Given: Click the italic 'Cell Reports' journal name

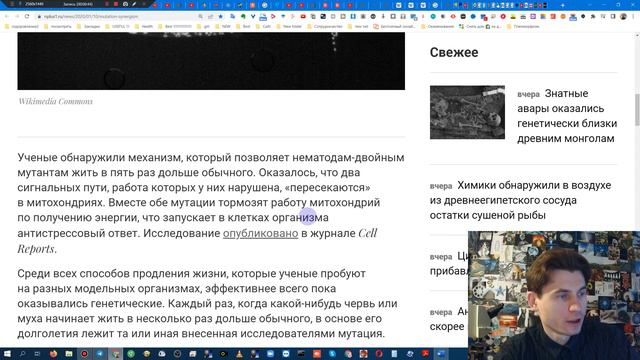Looking at the screenshot, I should coord(197,241).
